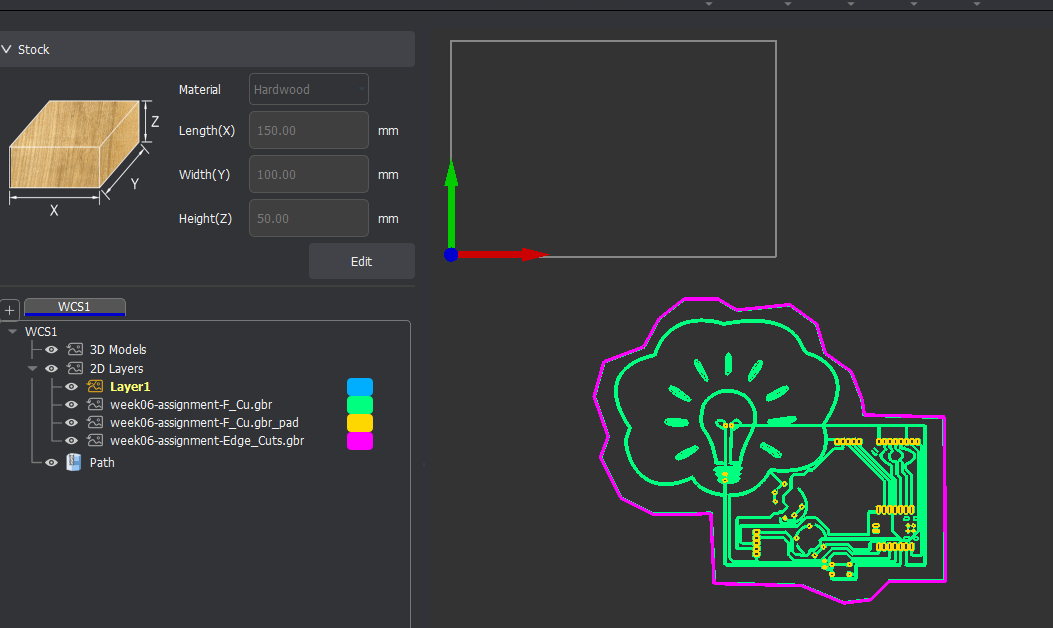Hide week06-assignment-F_Cu.gbr_pad layer

click(71, 422)
